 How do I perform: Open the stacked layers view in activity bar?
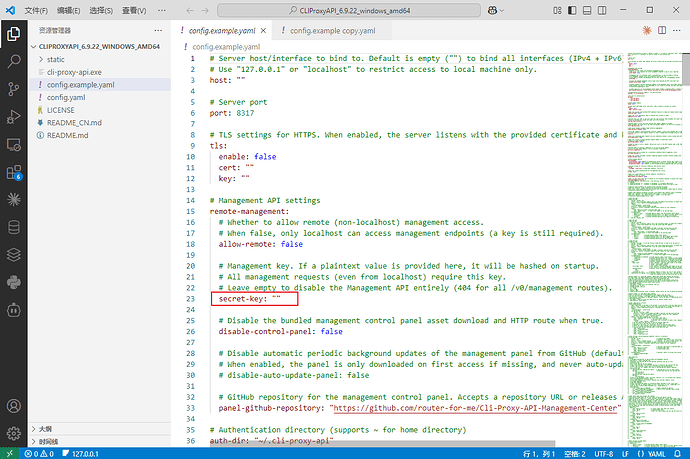14,255
